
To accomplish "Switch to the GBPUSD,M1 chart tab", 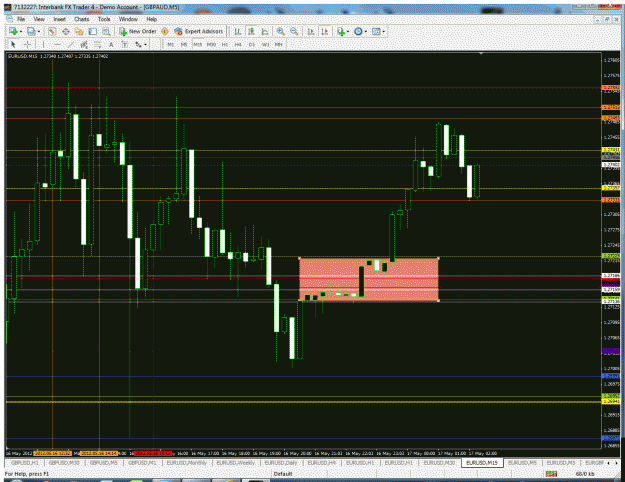I will point(142,463).
